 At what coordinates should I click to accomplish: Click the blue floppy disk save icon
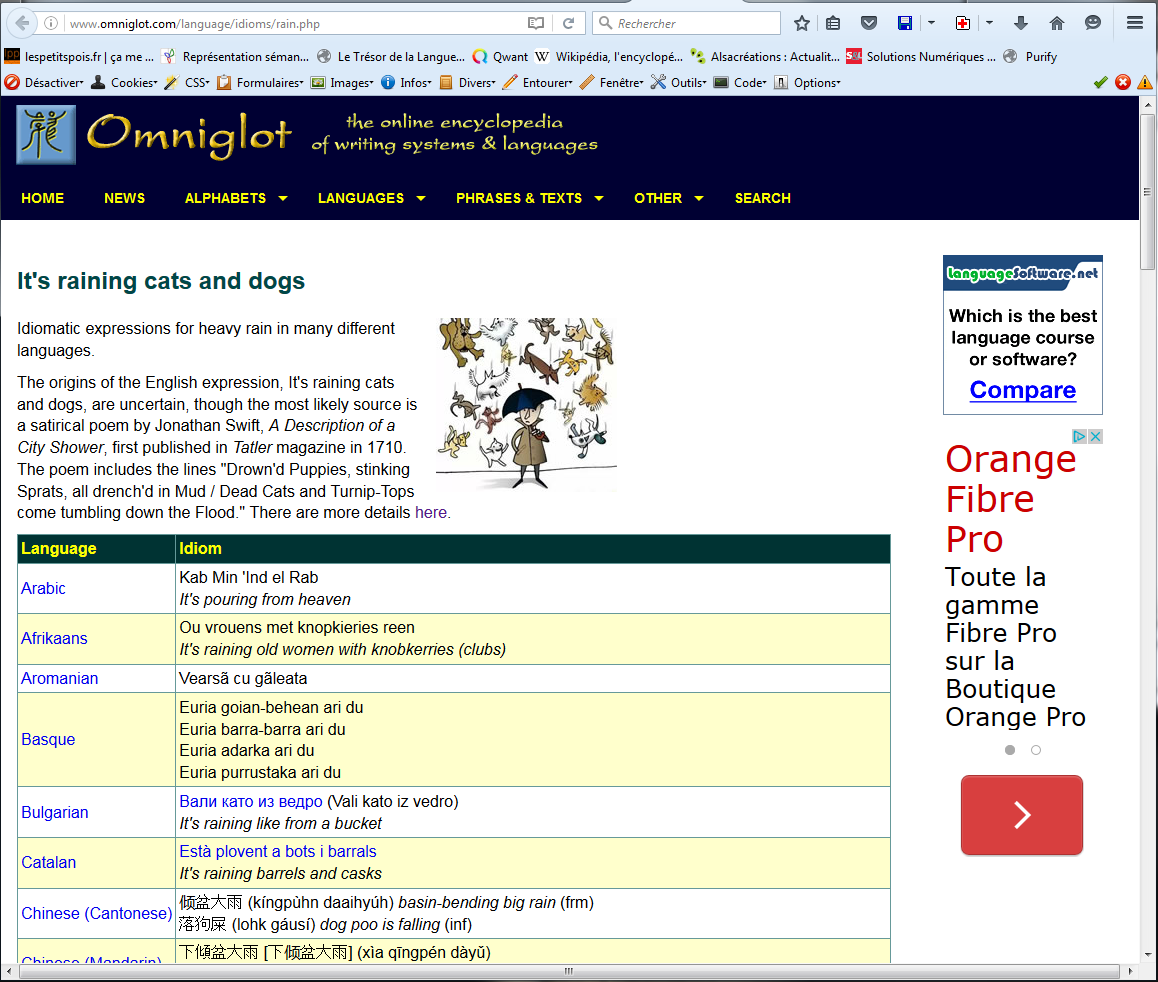[x=904, y=23]
